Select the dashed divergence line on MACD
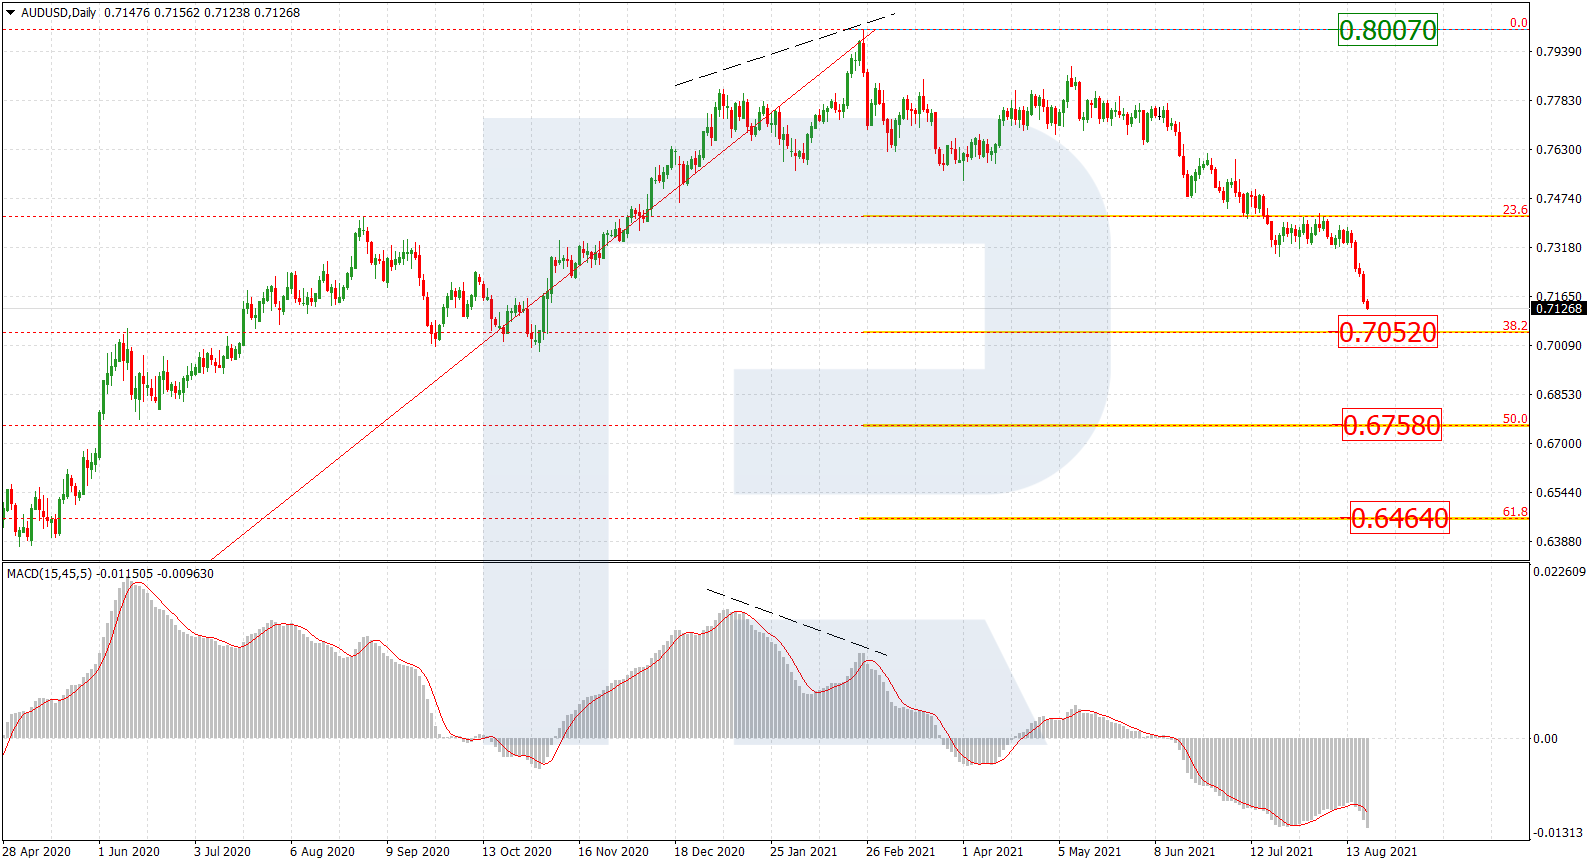This screenshot has height=864, width=1593. pyautogui.click(x=796, y=622)
